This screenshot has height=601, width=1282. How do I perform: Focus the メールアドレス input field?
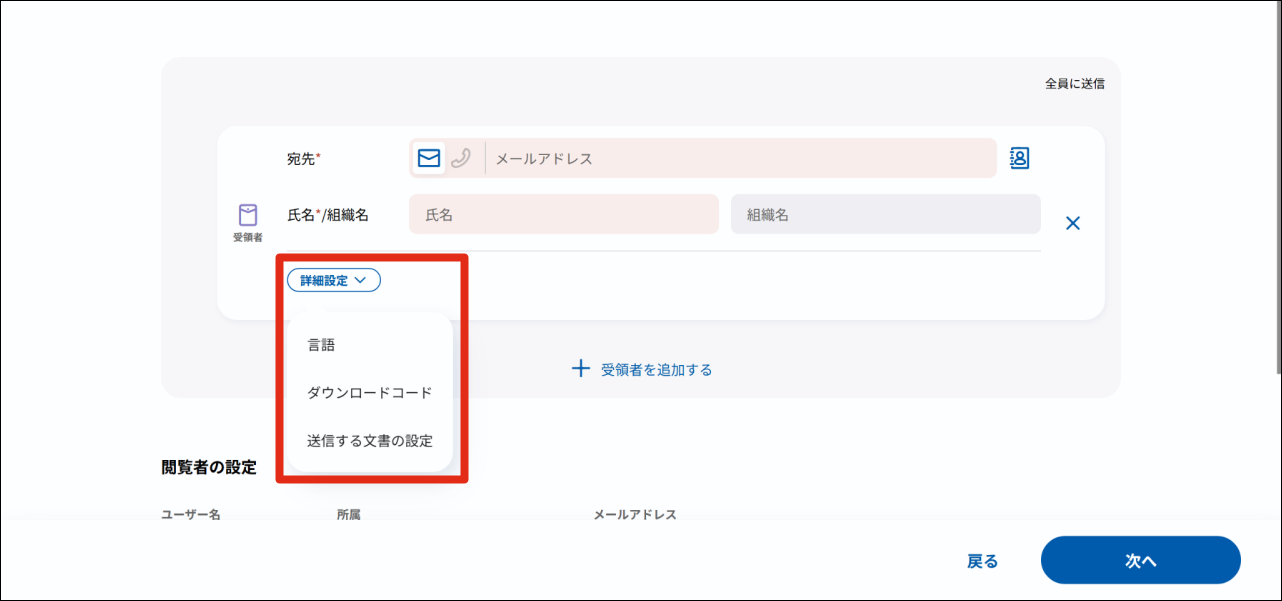[x=740, y=158]
